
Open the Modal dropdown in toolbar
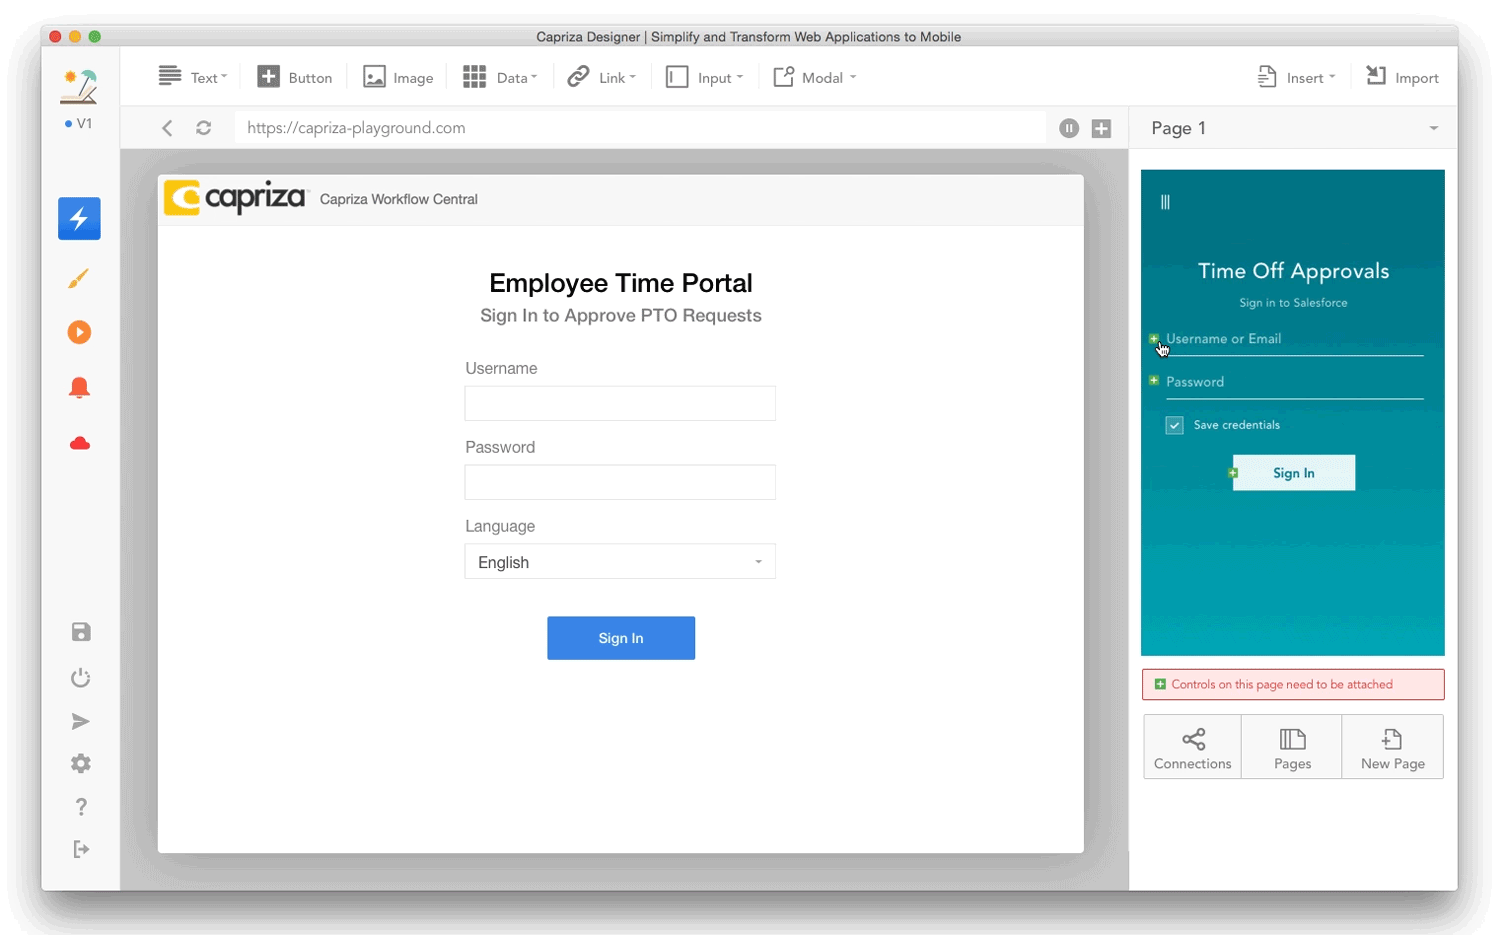[815, 77]
